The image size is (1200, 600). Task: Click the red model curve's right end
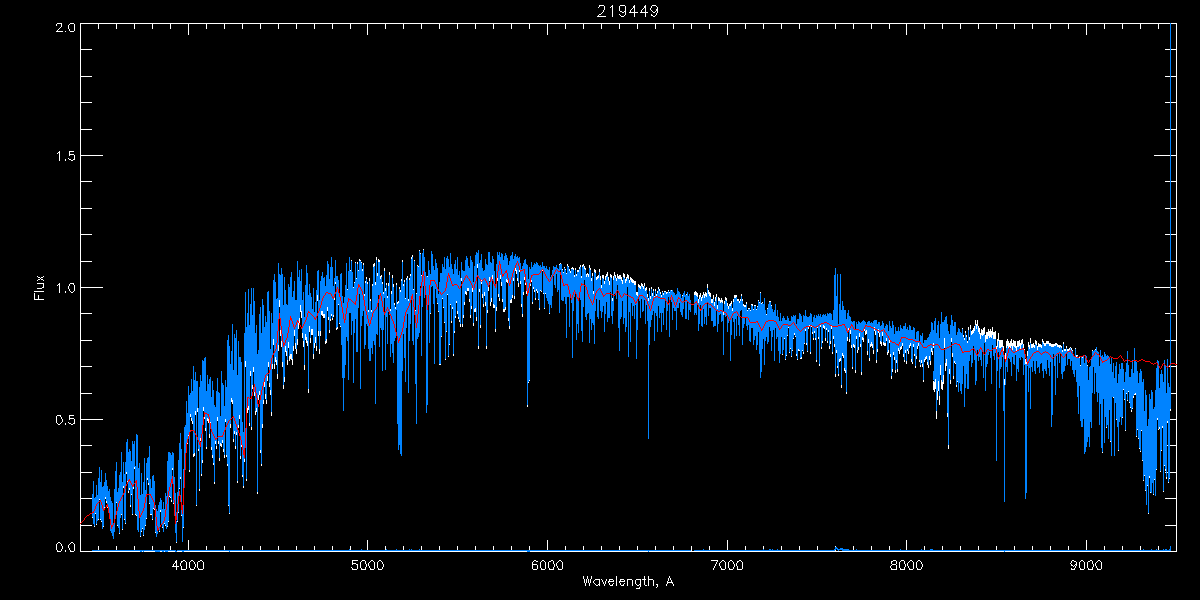(1174, 365)
